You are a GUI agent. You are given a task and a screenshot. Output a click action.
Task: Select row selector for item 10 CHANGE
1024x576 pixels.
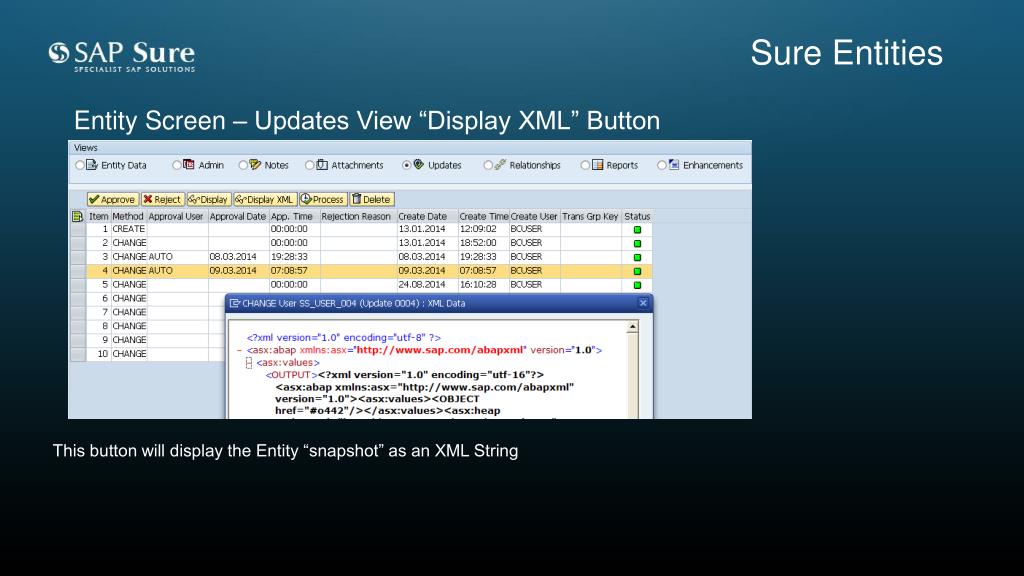(x=78, y=354)
